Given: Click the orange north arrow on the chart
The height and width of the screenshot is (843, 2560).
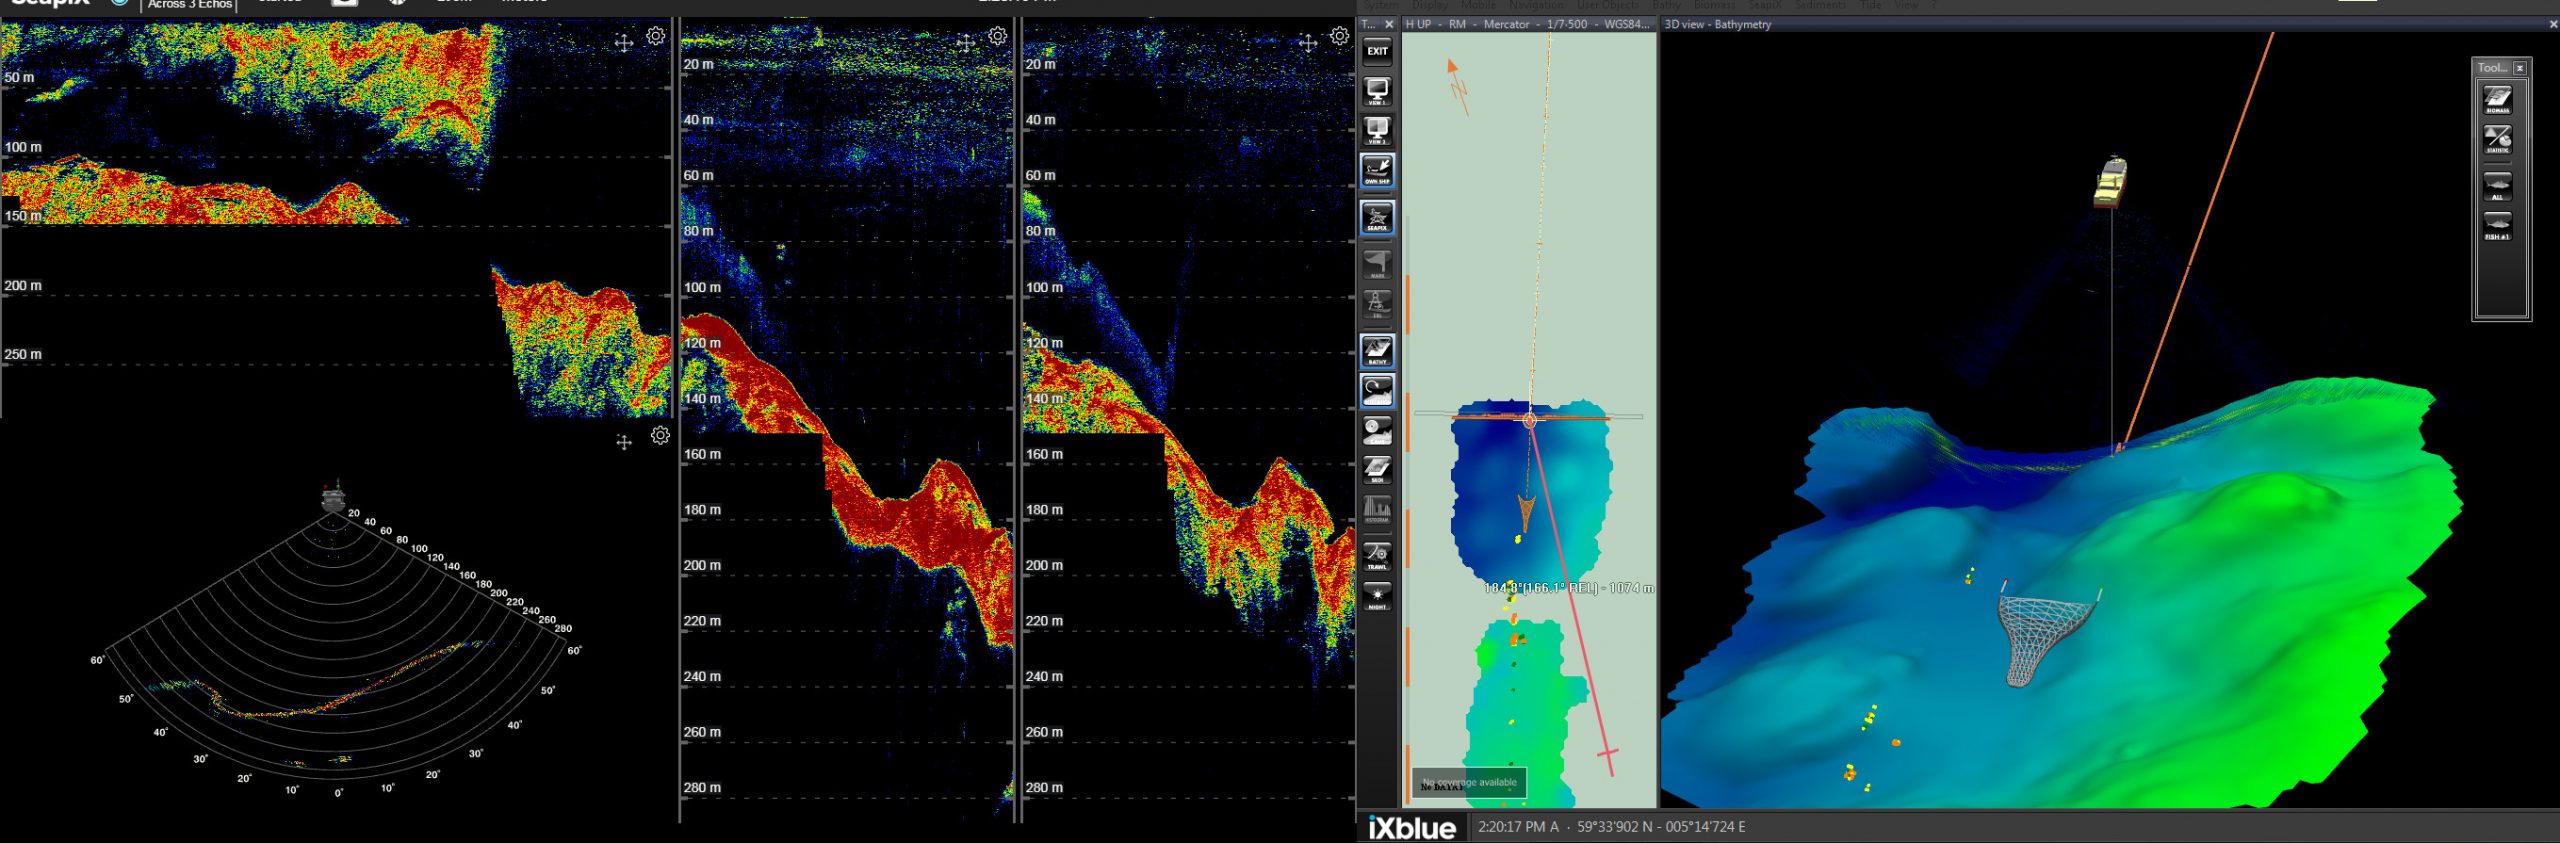Looking at the screenshot, I should click(x=1457, y=87).
